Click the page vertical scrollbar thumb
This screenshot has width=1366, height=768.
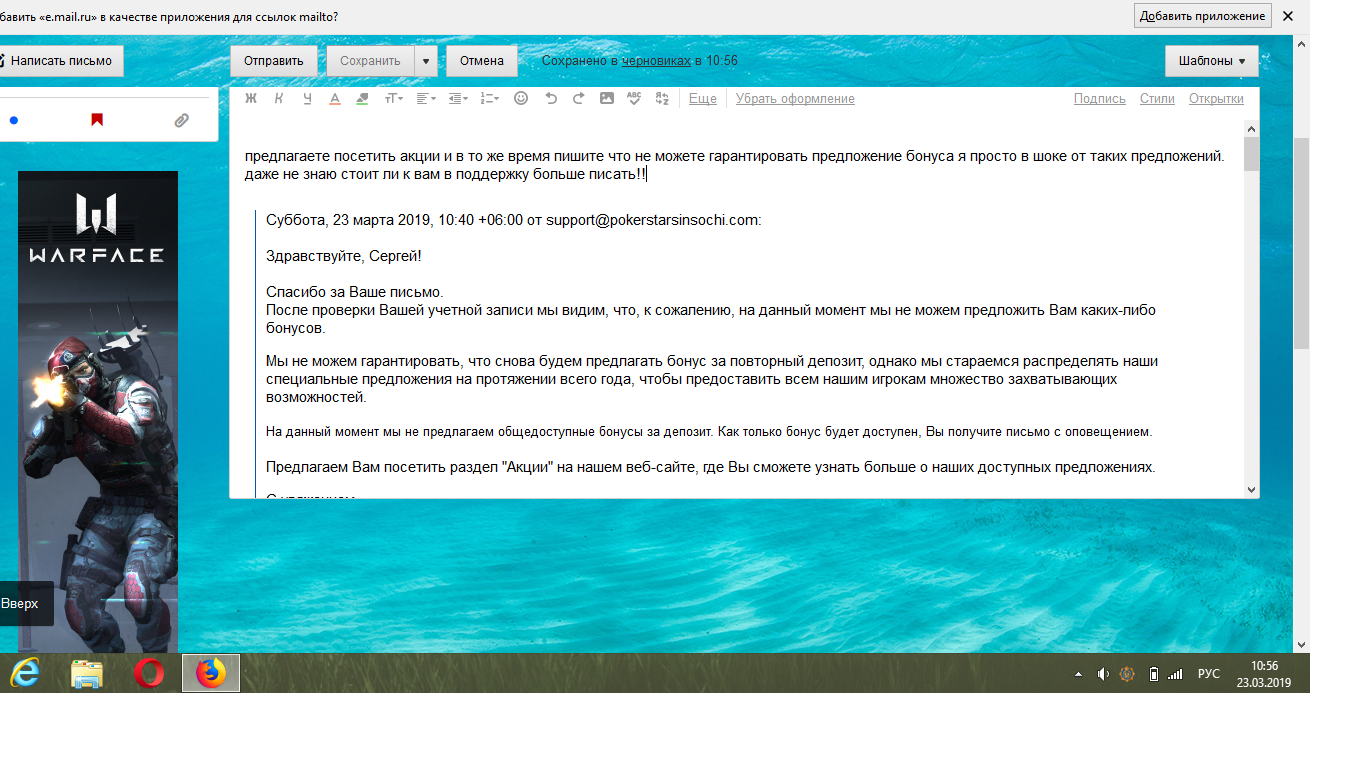coord(1301,243)
